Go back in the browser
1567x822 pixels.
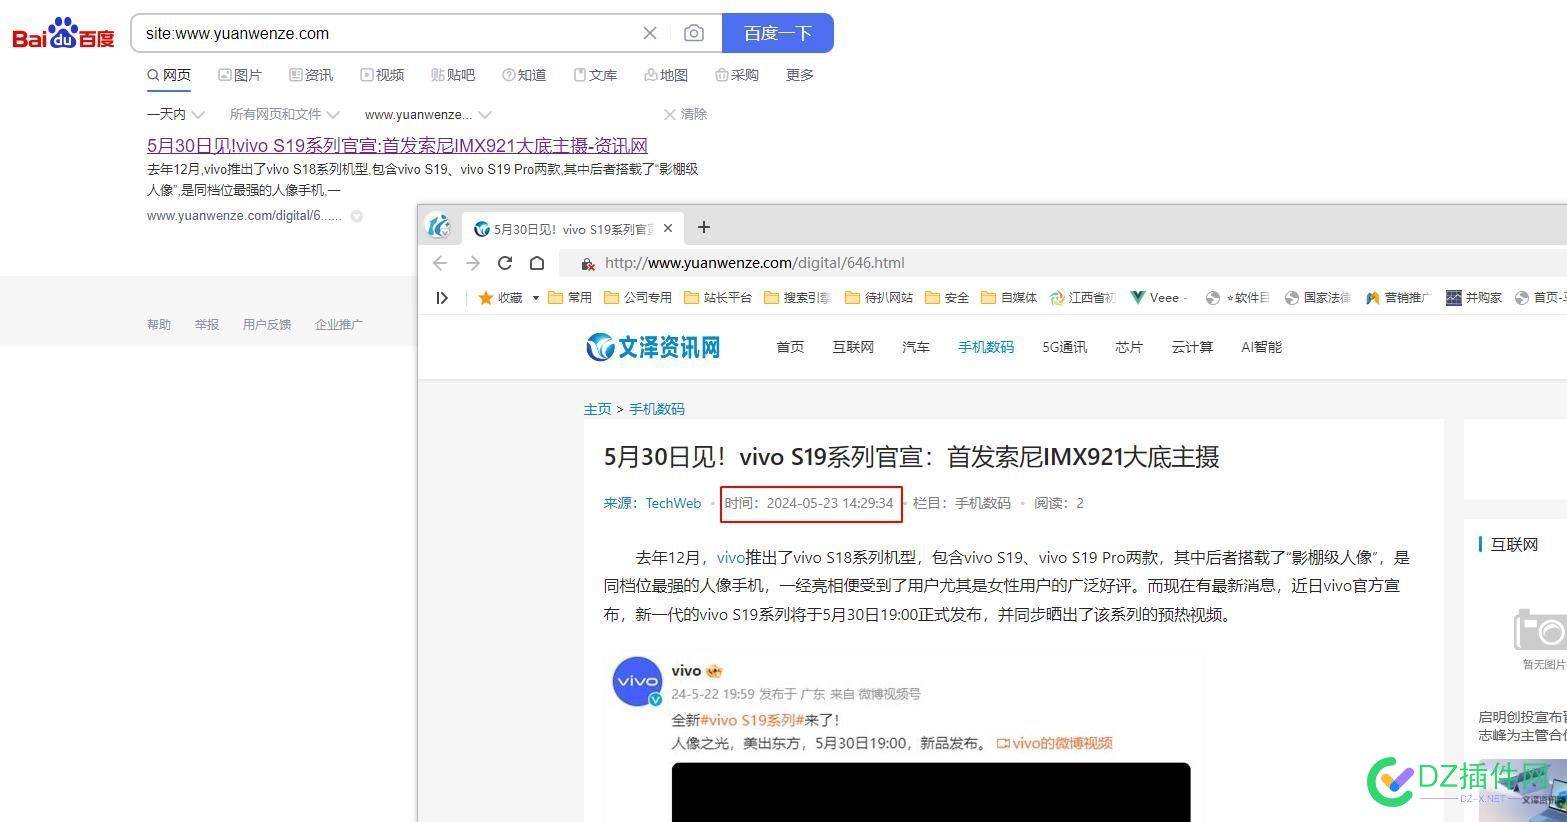tap(440, 263)
